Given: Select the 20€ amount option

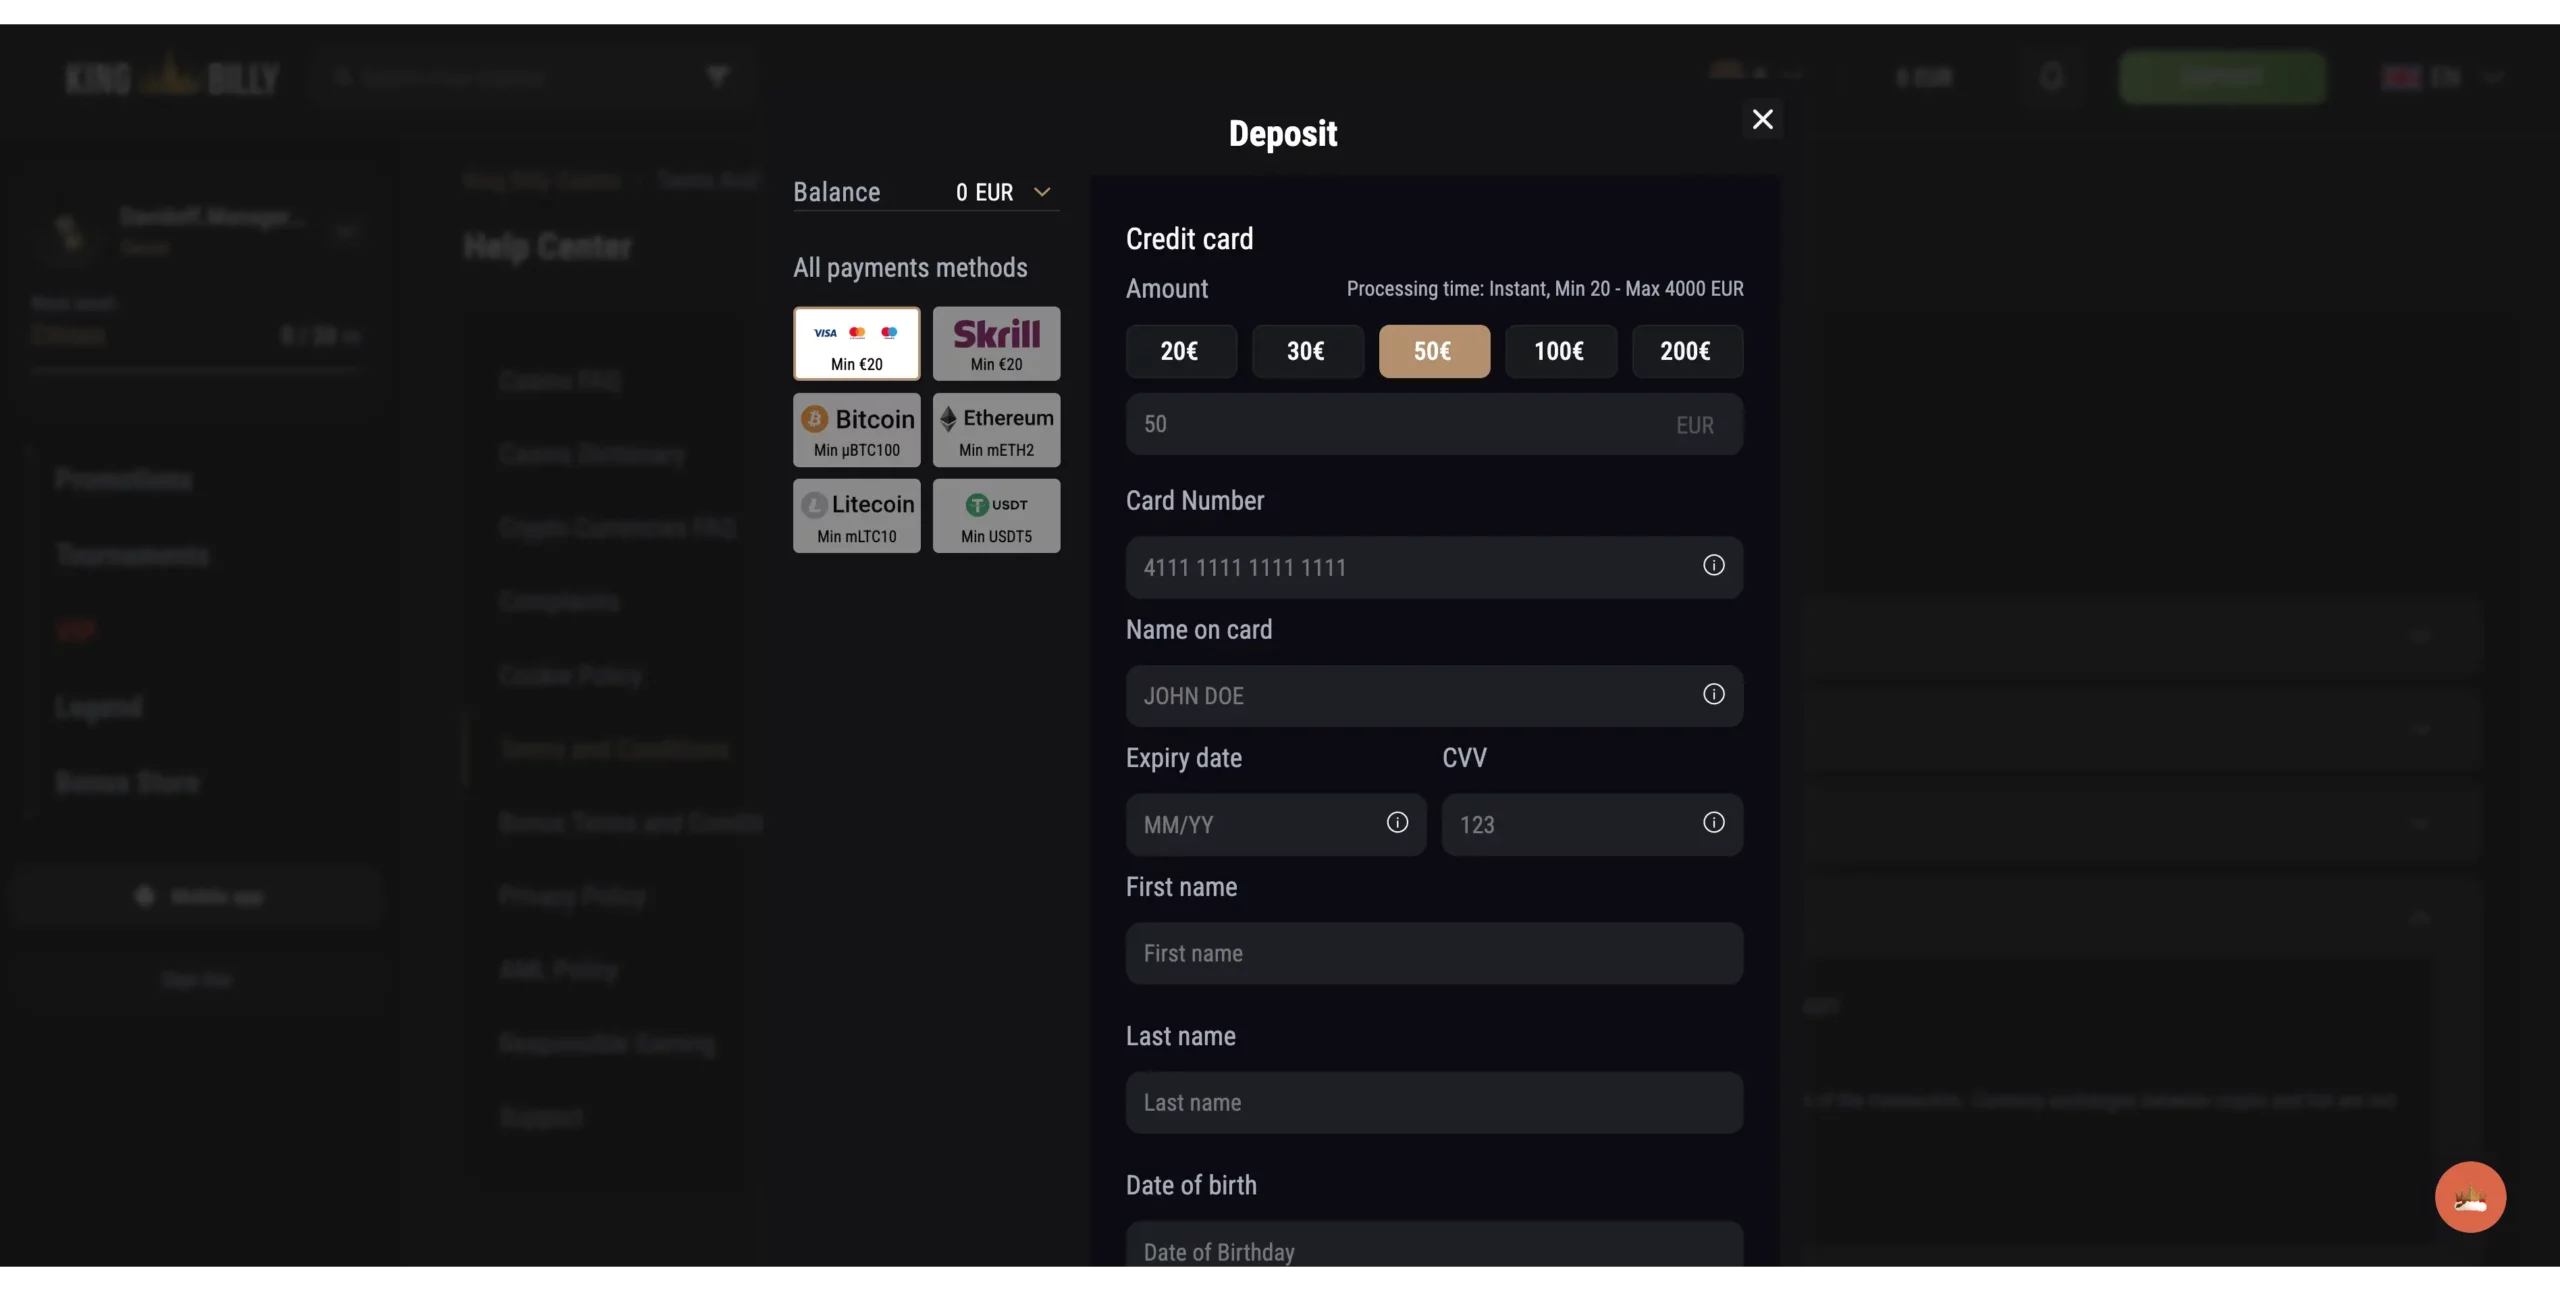Looking at the screenshot, I should pyautogui.click(x=1180, y=351).
